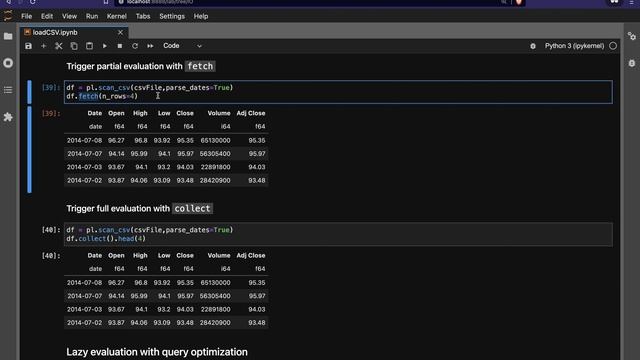Copy the selected cell
The width and height of the screenshot is (640, 360).
pyautogui.click(x=74, y=46)
